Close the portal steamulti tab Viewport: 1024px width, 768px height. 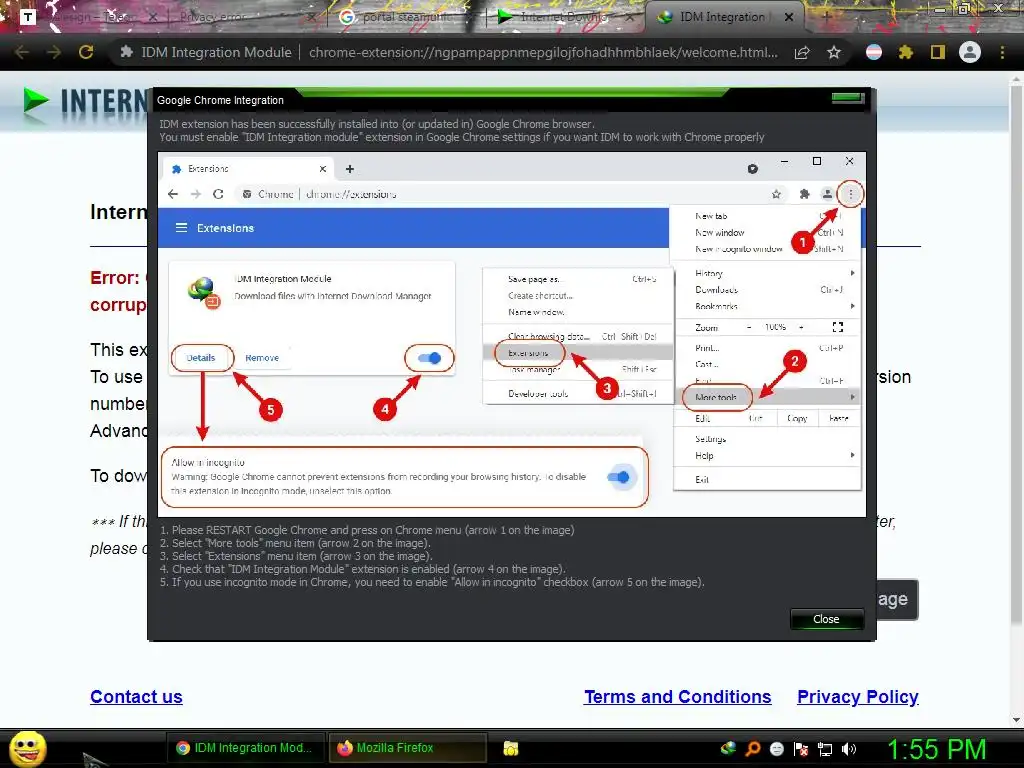click(x=472, y=18)
